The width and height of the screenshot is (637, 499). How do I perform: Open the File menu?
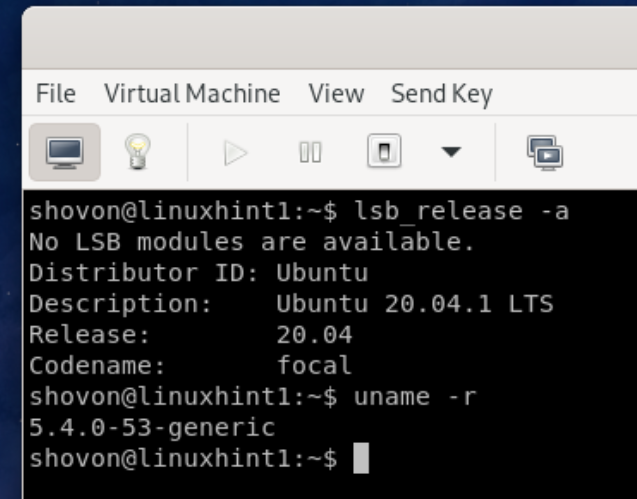point(55,94)
